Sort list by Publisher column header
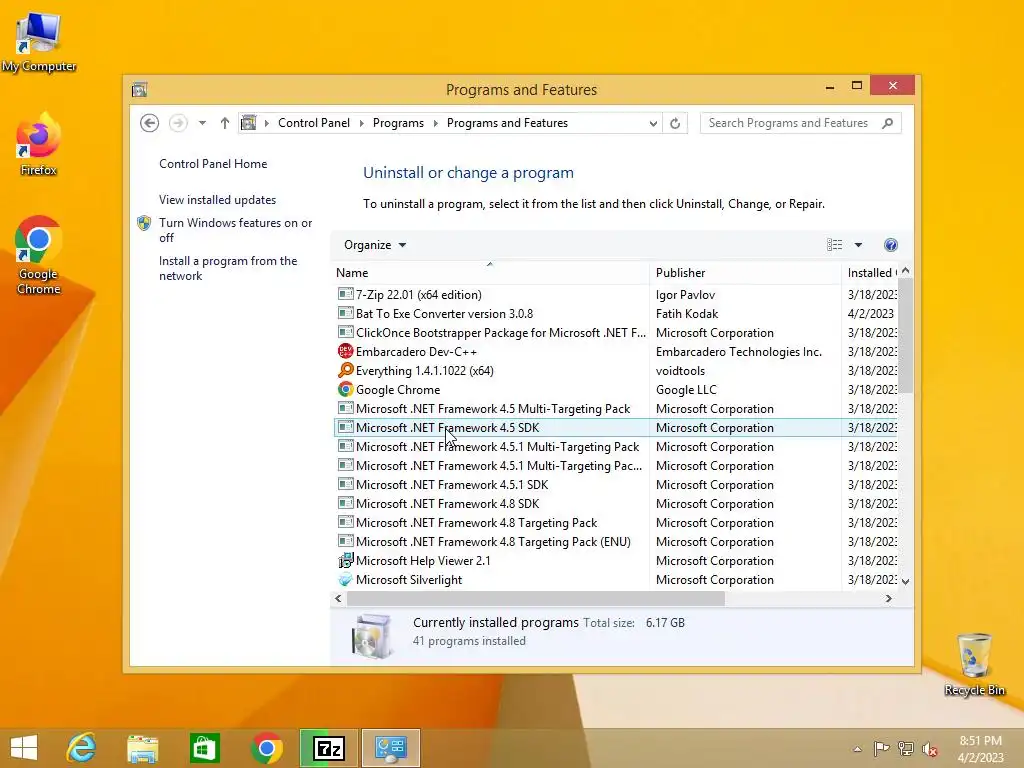Viewport: 1024px width, 768px height. coord(745,273)
